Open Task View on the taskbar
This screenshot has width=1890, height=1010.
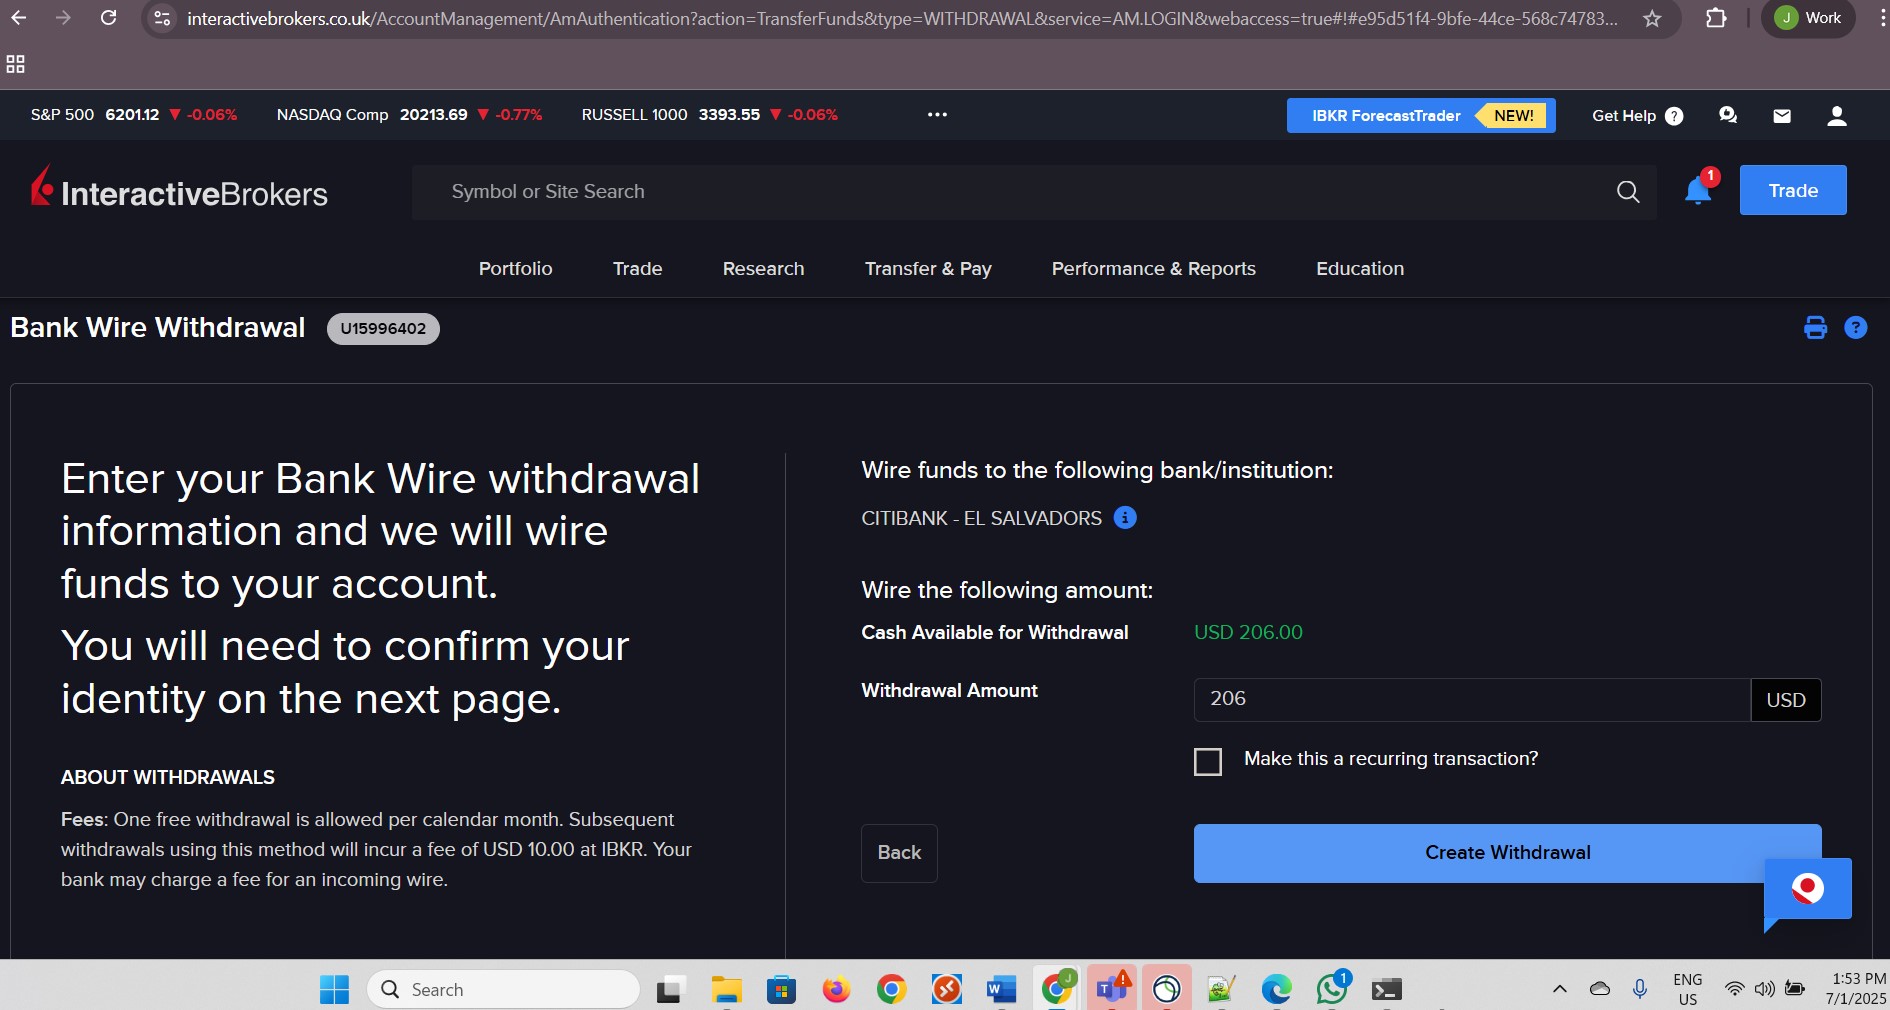(670, 989)
